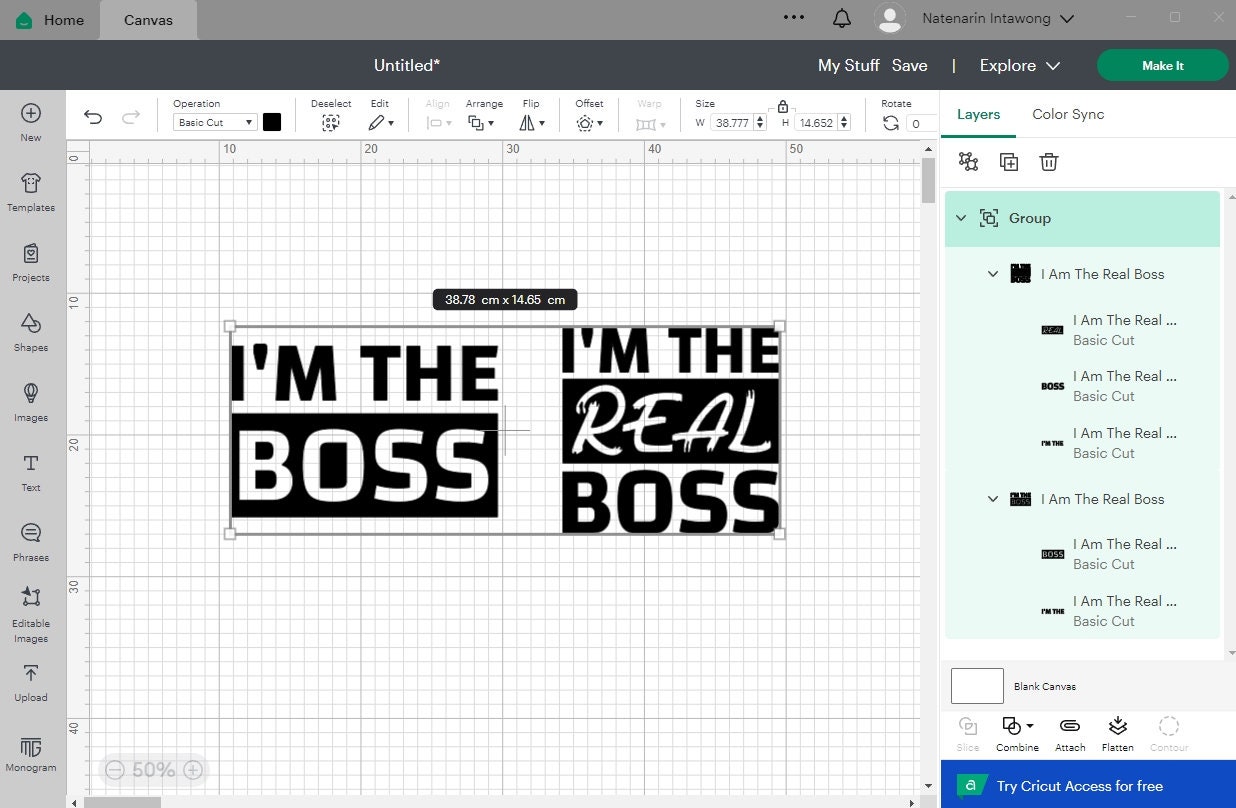
Task: Click the Make It button
Action: 1162,65
